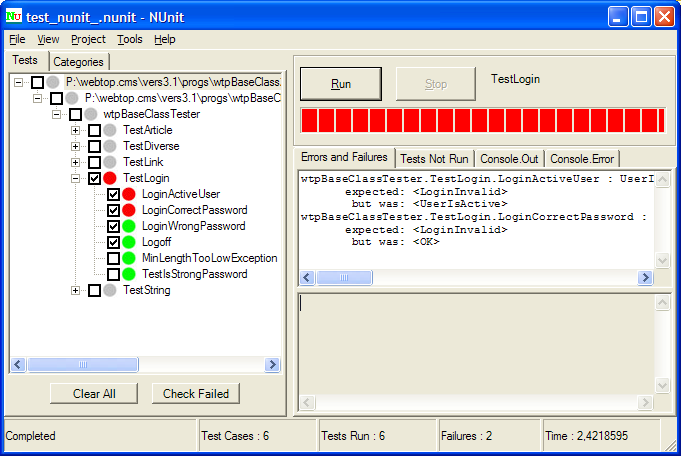
Task: Click the red status circle beside LoginCorrectPassword
Action: coord(129,210)
